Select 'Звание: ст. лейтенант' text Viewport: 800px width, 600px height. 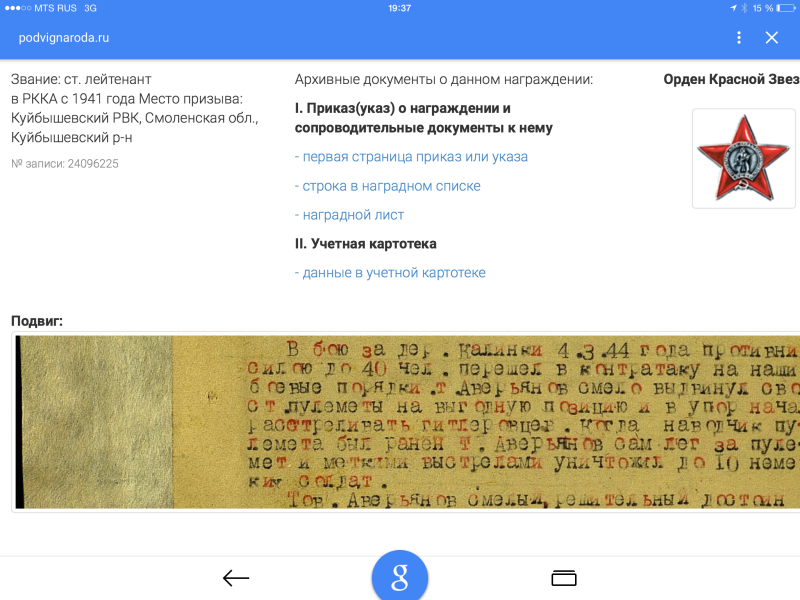click(x=81, y=80)
